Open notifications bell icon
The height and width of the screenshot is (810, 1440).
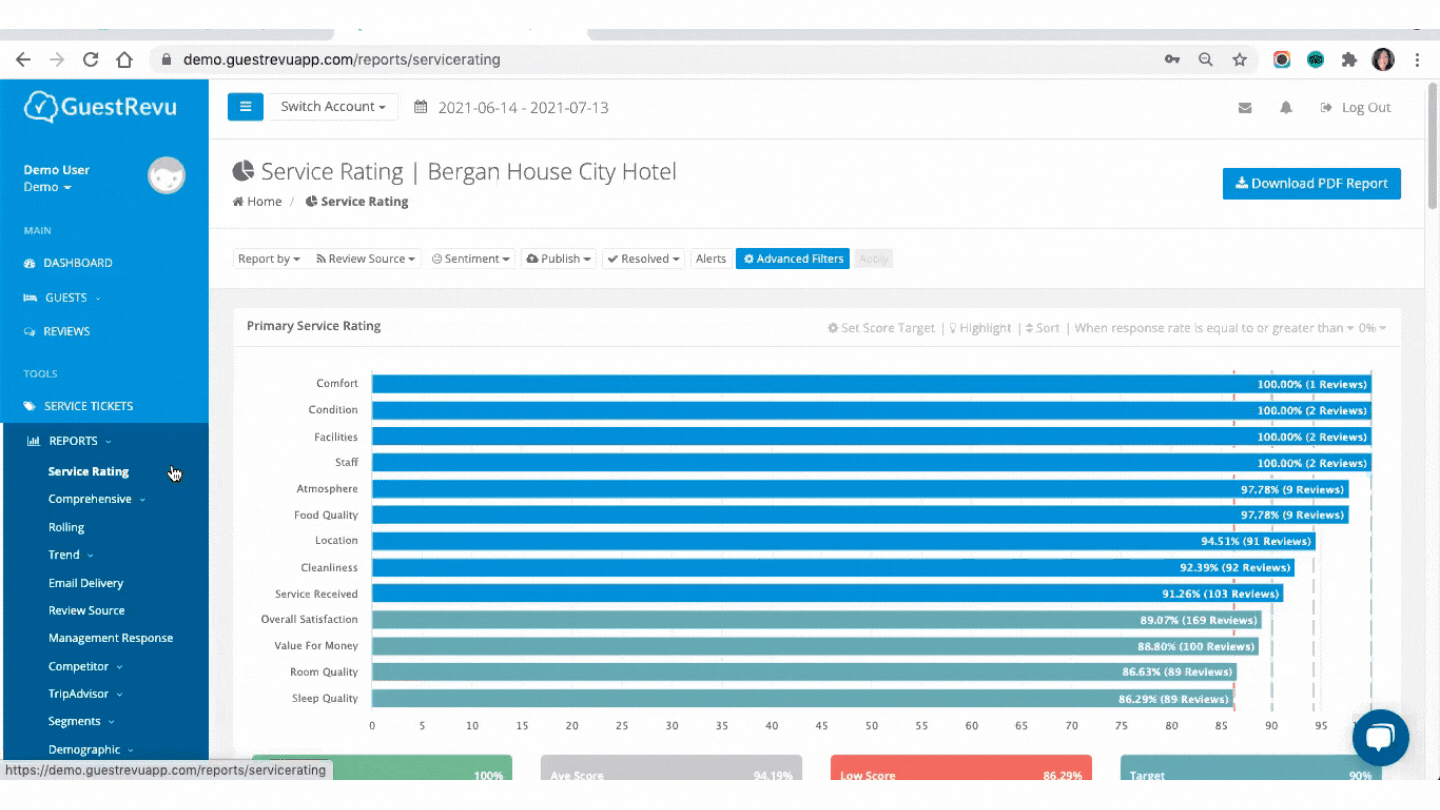(x=1286, y=108)
